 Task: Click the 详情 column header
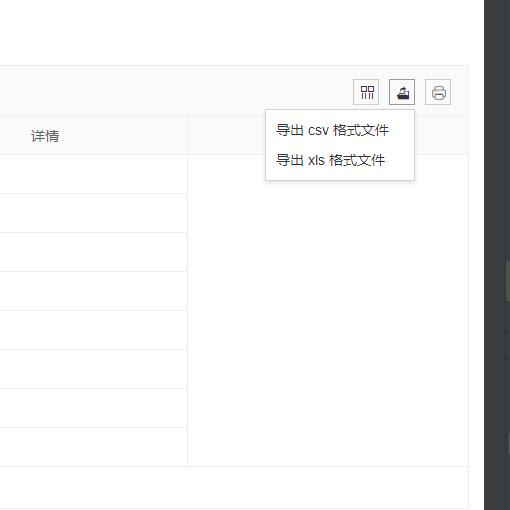tap(45, 136)
